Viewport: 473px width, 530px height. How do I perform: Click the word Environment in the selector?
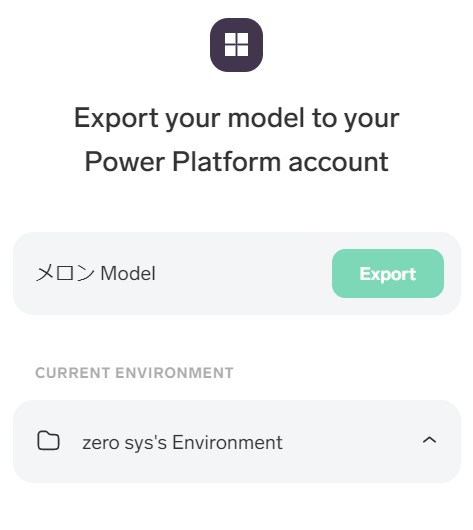tap(228, 442)
